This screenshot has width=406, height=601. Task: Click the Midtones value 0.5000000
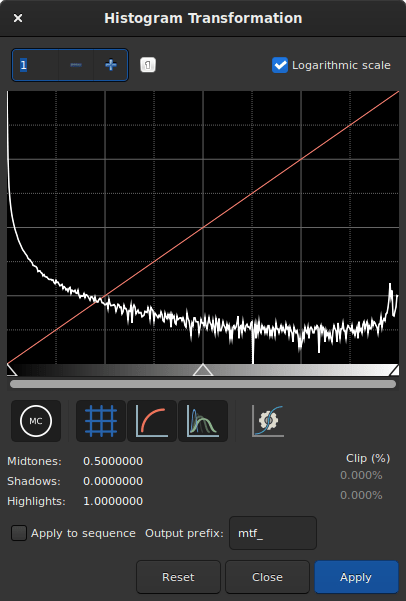113,461
